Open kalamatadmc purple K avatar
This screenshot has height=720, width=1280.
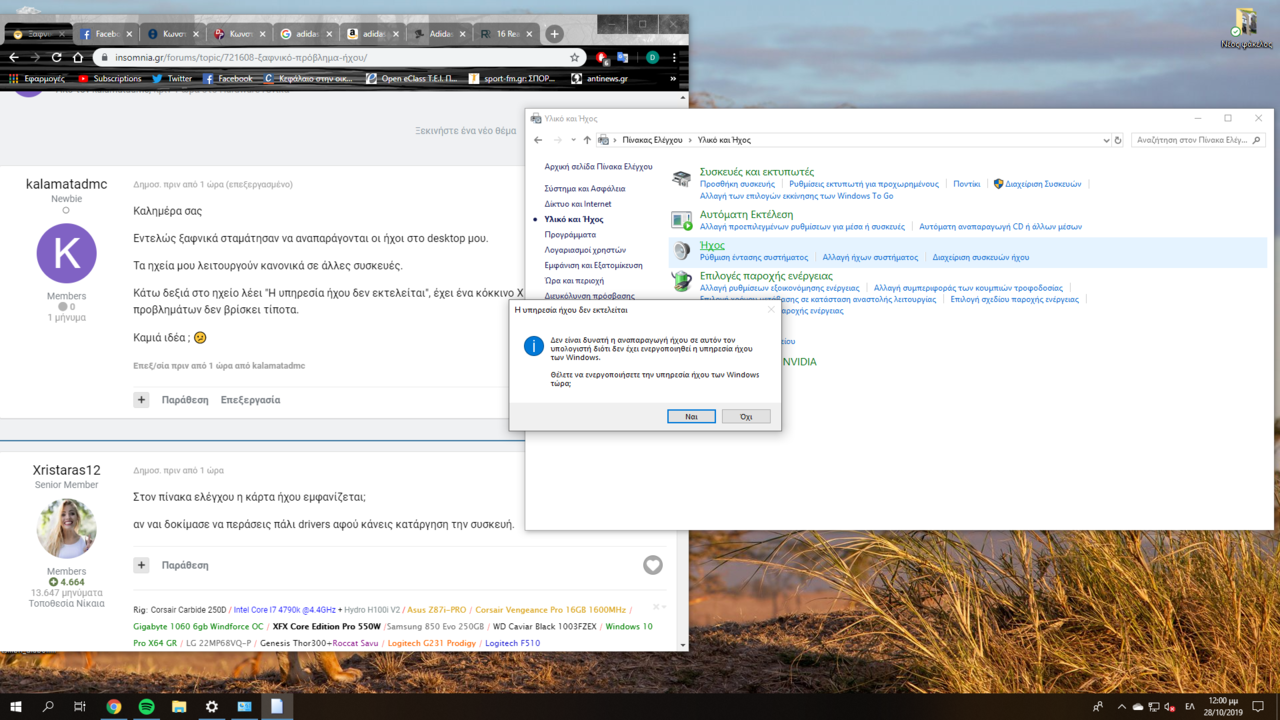66,253
